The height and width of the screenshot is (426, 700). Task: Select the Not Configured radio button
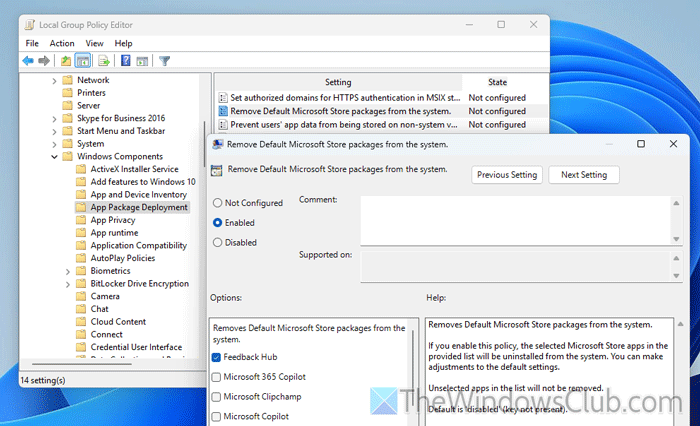(217, 203)
